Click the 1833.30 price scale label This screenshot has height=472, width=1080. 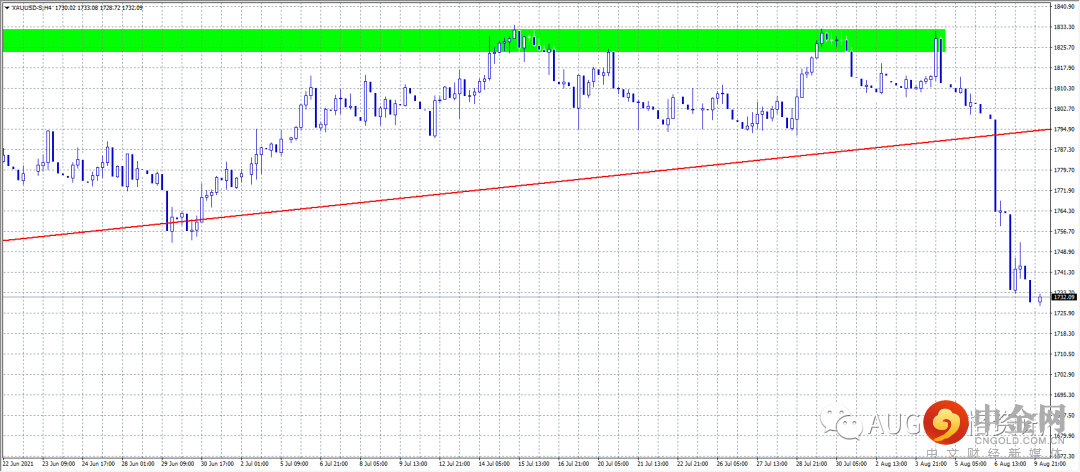pyautogui.click(x=1065, y=27)
